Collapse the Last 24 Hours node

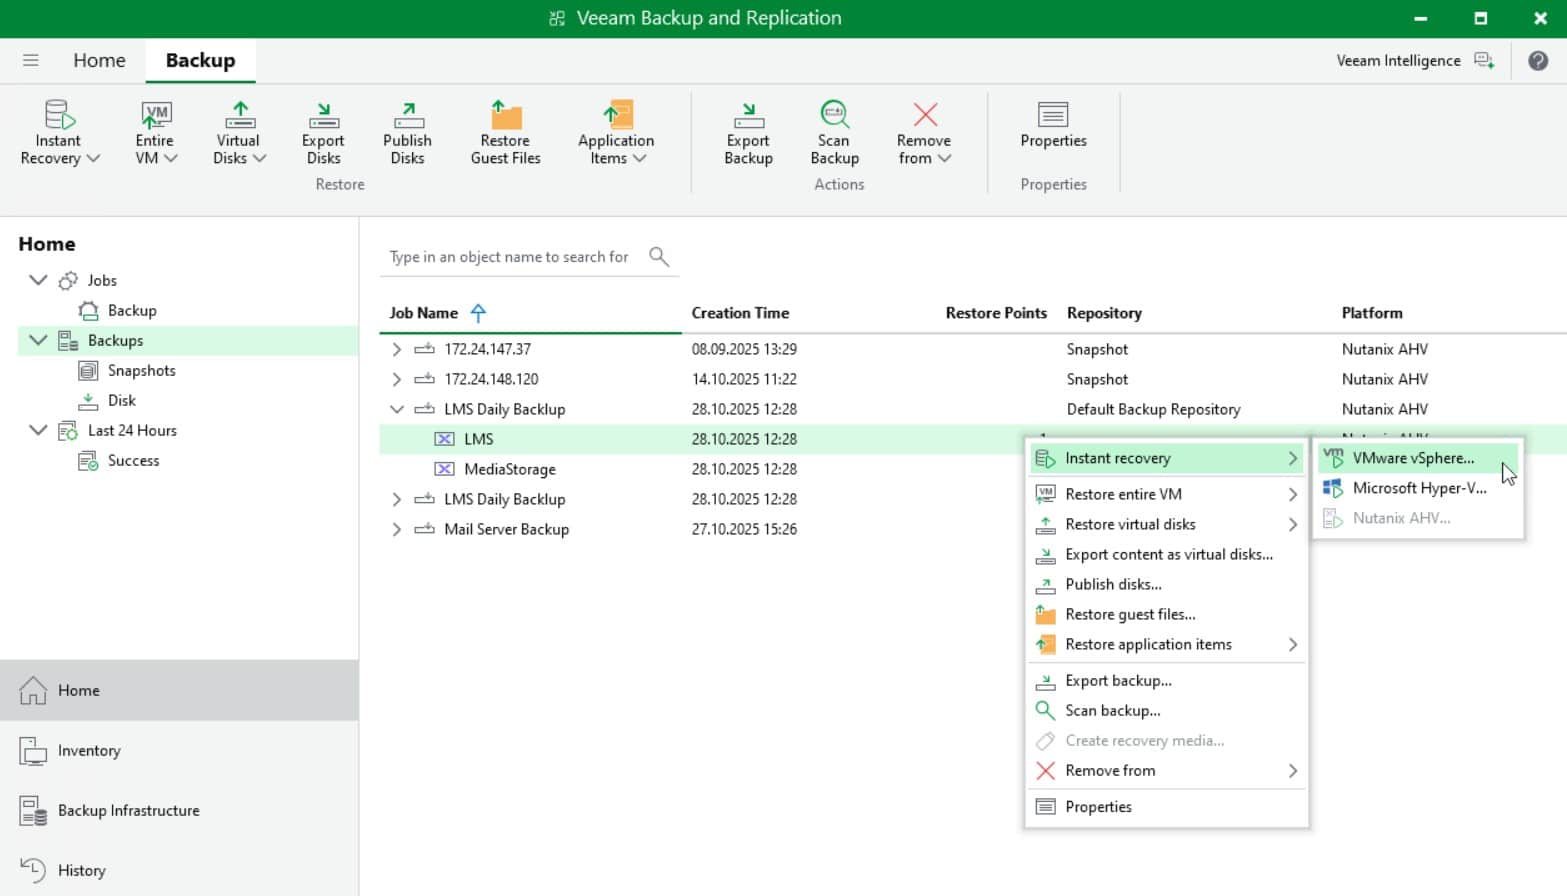(x=38, y=430)
